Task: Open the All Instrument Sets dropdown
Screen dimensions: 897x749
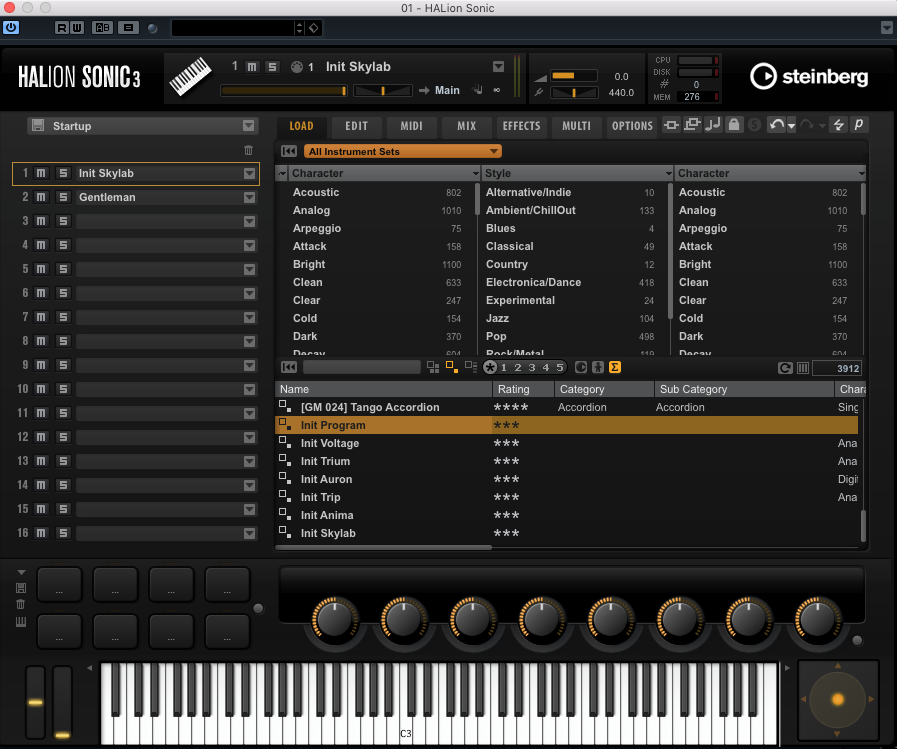Action: point(403,151)
